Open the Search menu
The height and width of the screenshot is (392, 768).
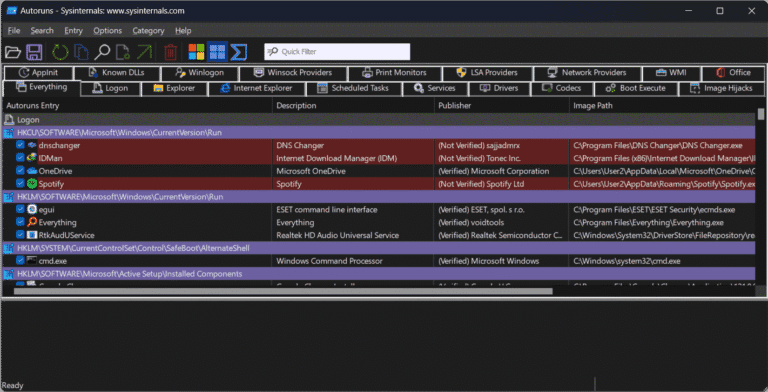point(42,30)
